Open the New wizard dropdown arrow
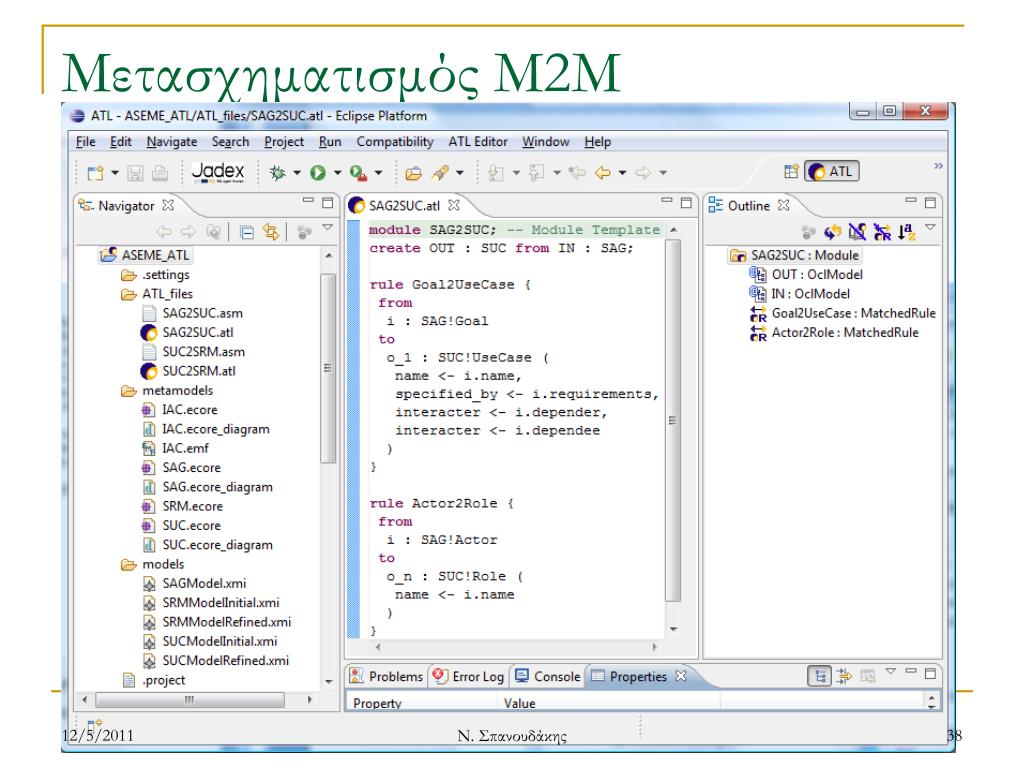Viewport: 1024px width, 768px height. [115, 173]
